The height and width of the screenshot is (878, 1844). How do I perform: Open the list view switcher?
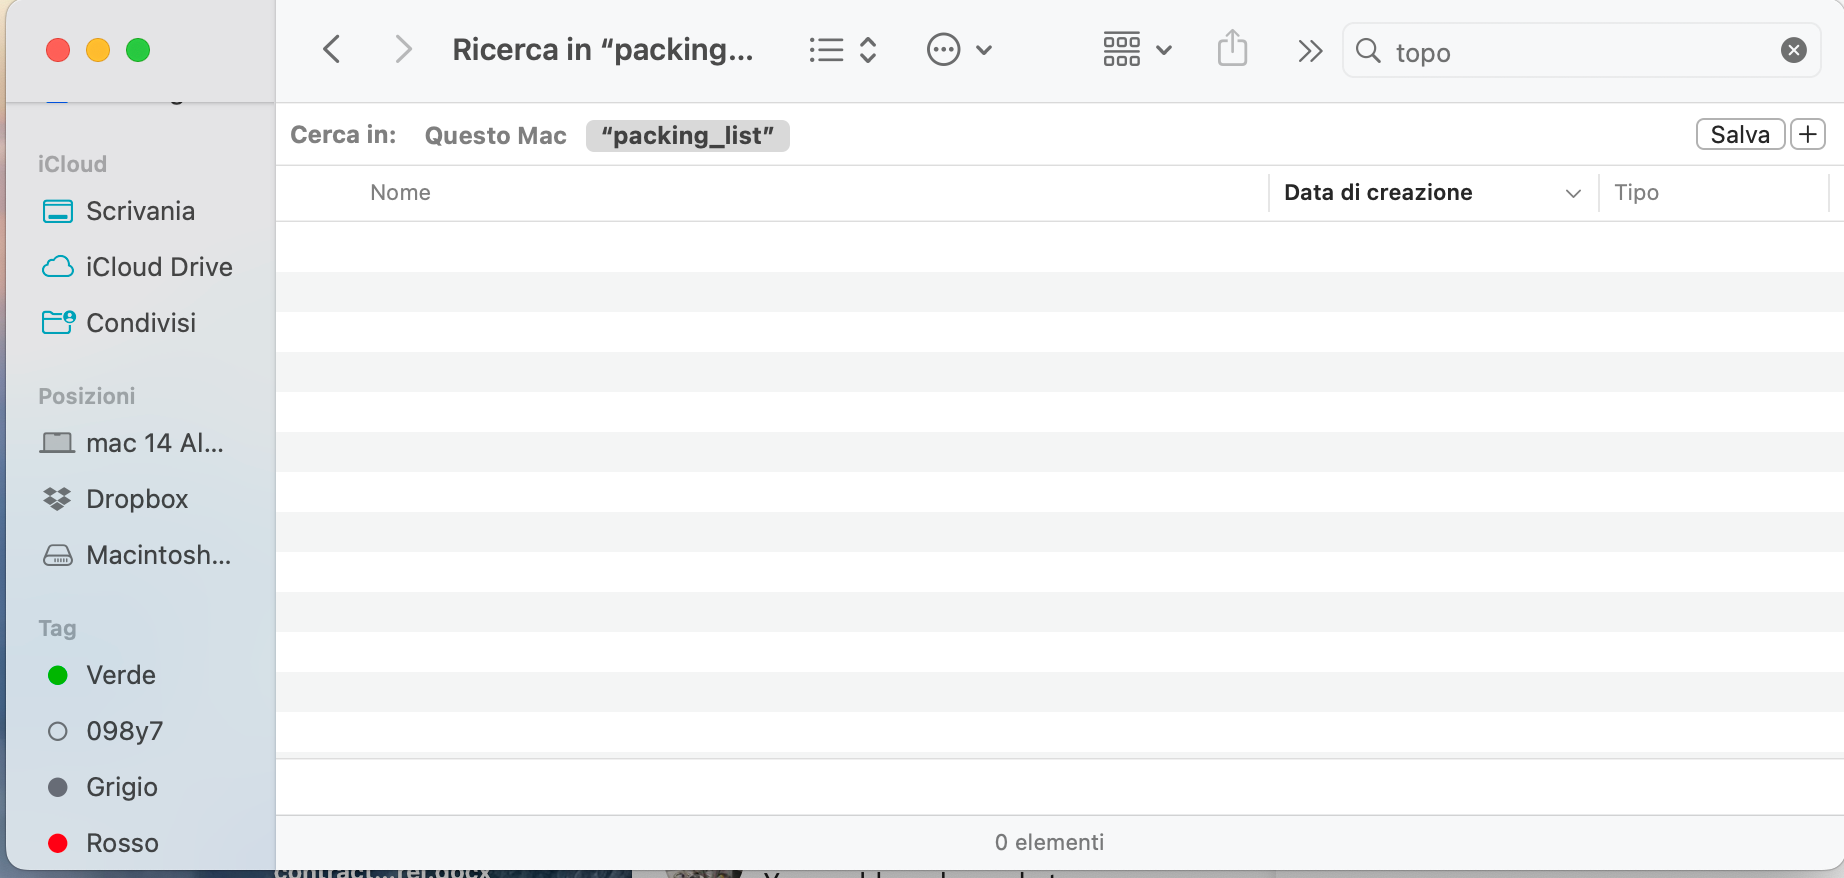(843, 50)
